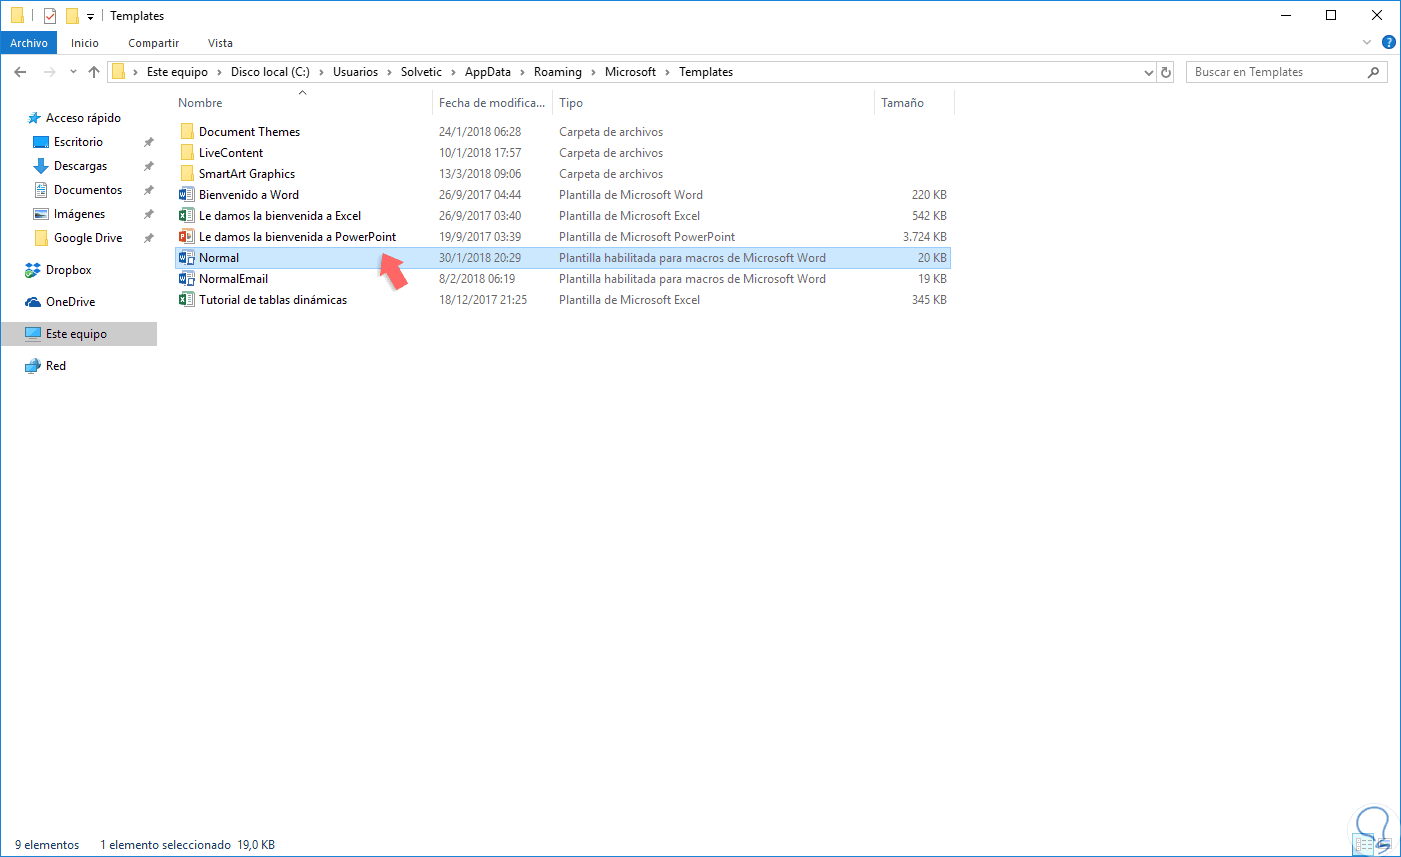Viewport: 1401px width, 857px height.
Task: Open the recent locations dropdown
Action: tap(73, 72)
